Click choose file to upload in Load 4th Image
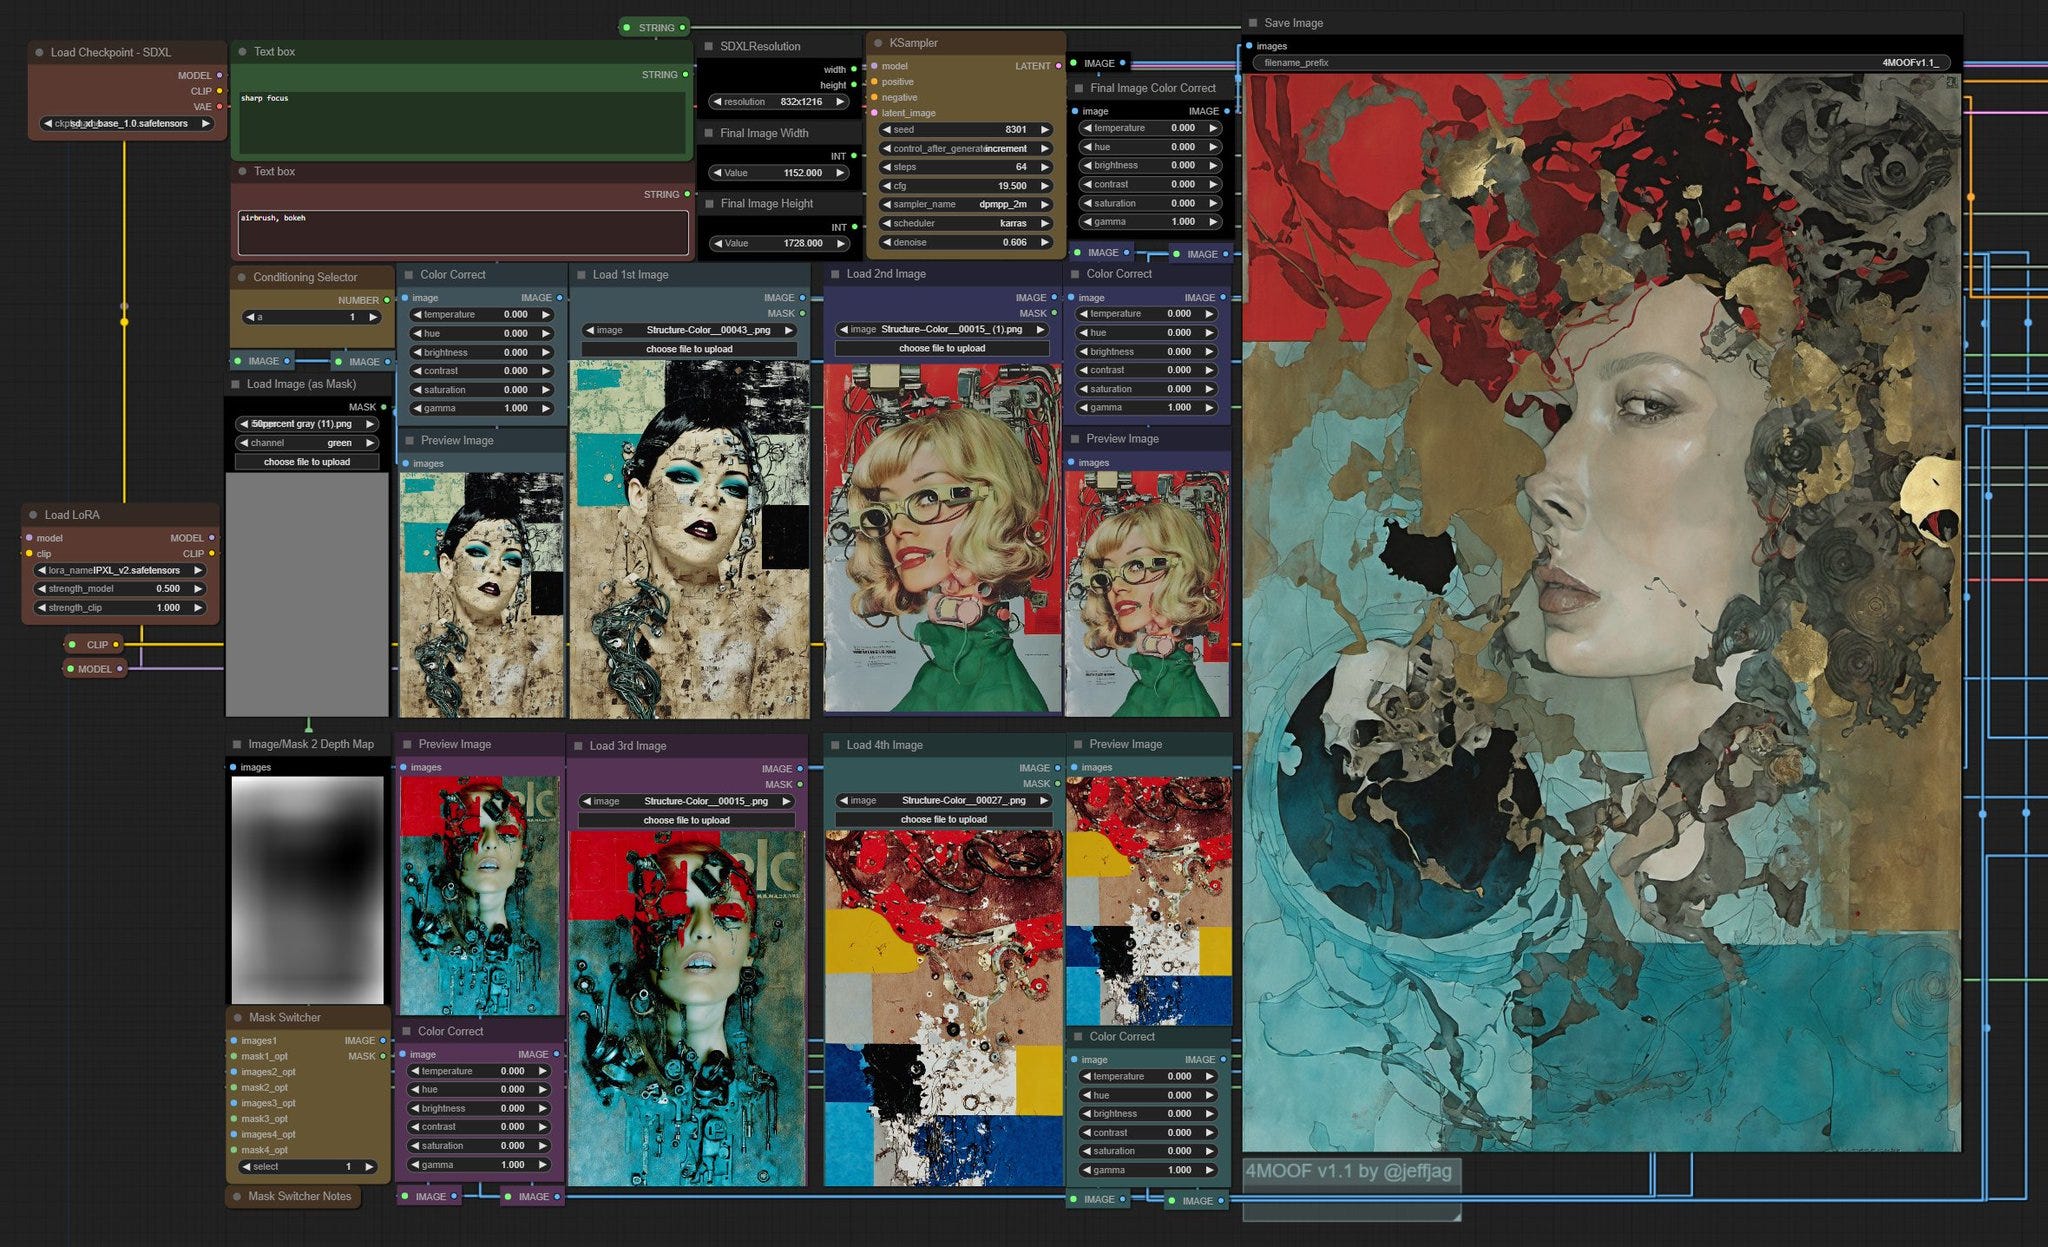The height and width of the screenshot is (1247, 2048). click(x=943, y=819)
